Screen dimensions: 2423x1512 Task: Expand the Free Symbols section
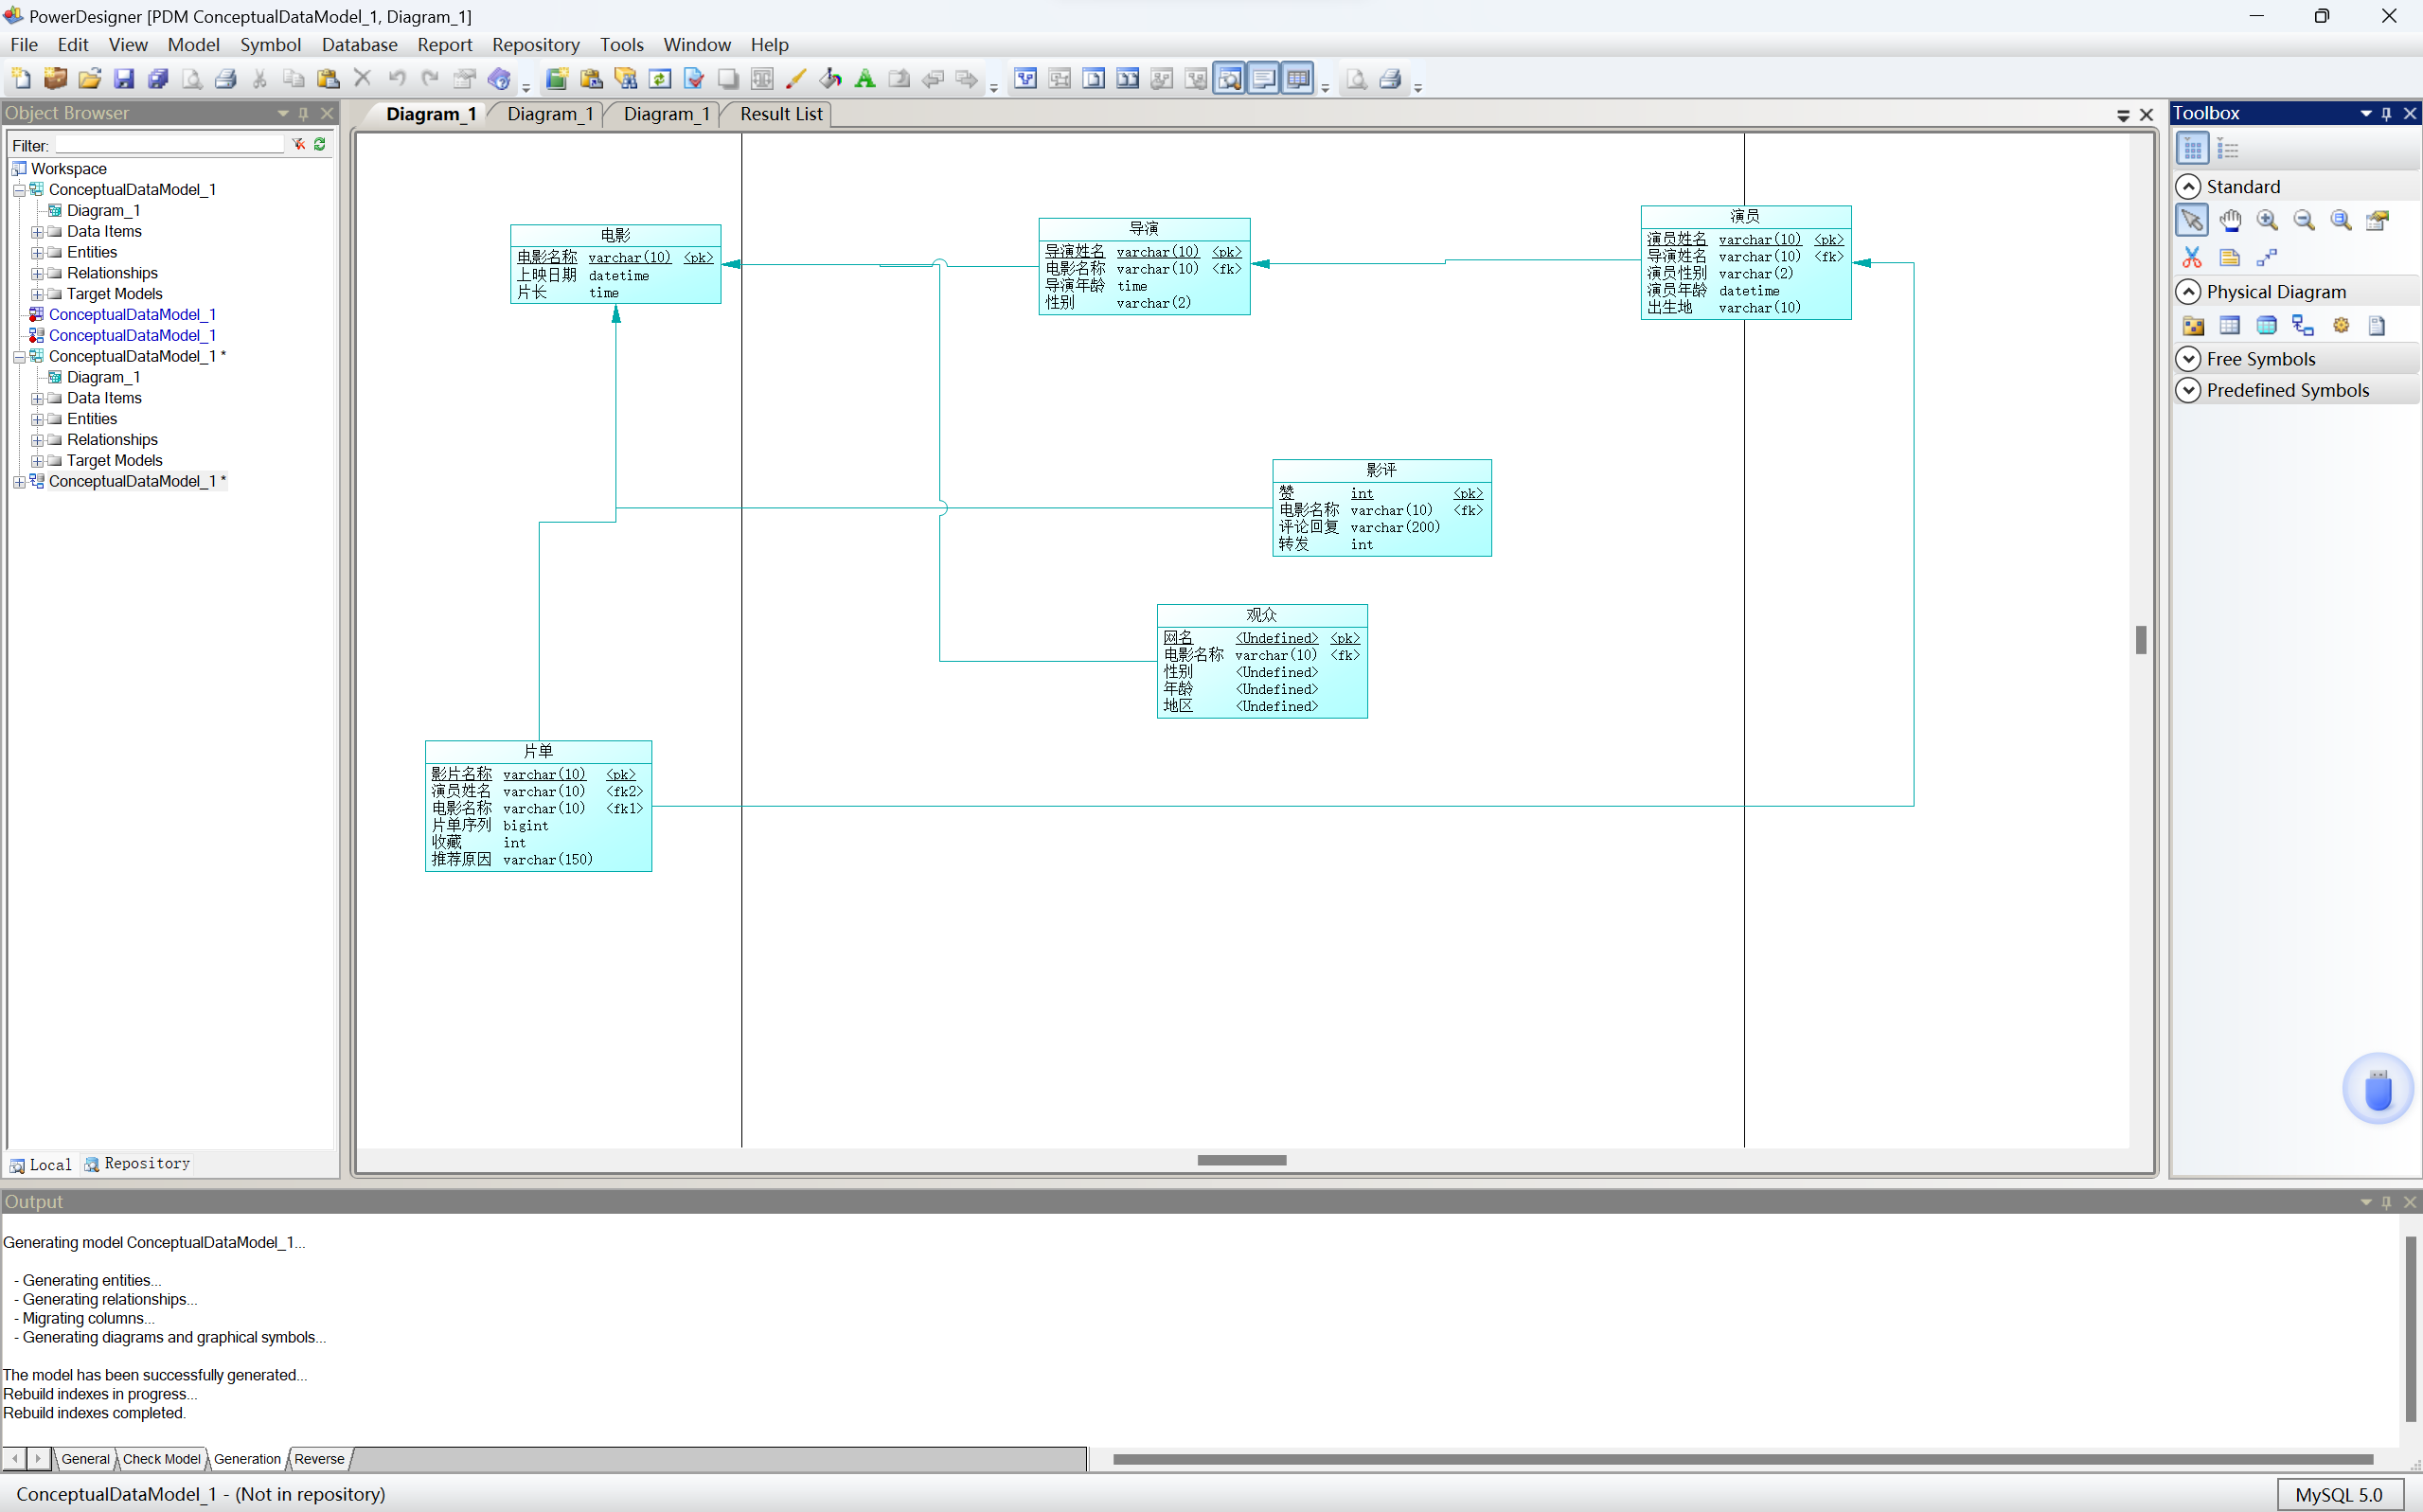tap(2188, 359)
